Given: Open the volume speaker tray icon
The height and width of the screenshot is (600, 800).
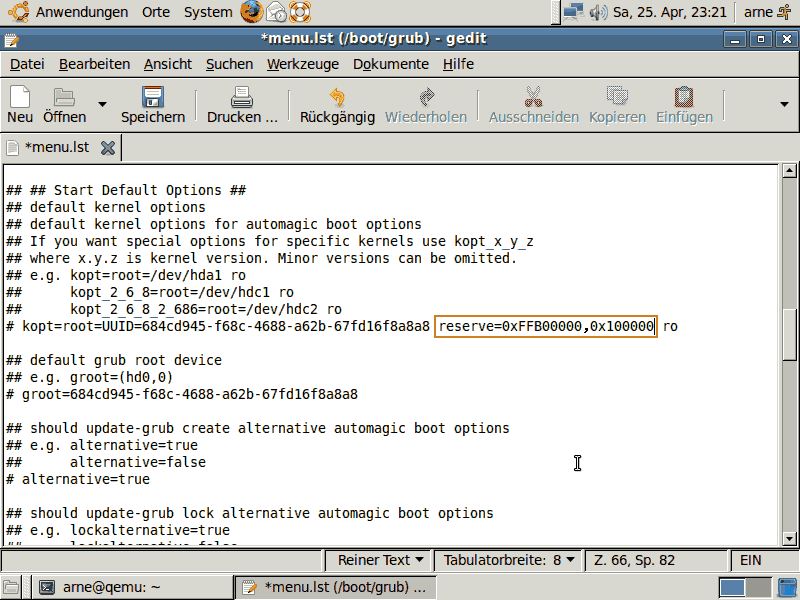Looking at the screenshot, I should 598,12.
